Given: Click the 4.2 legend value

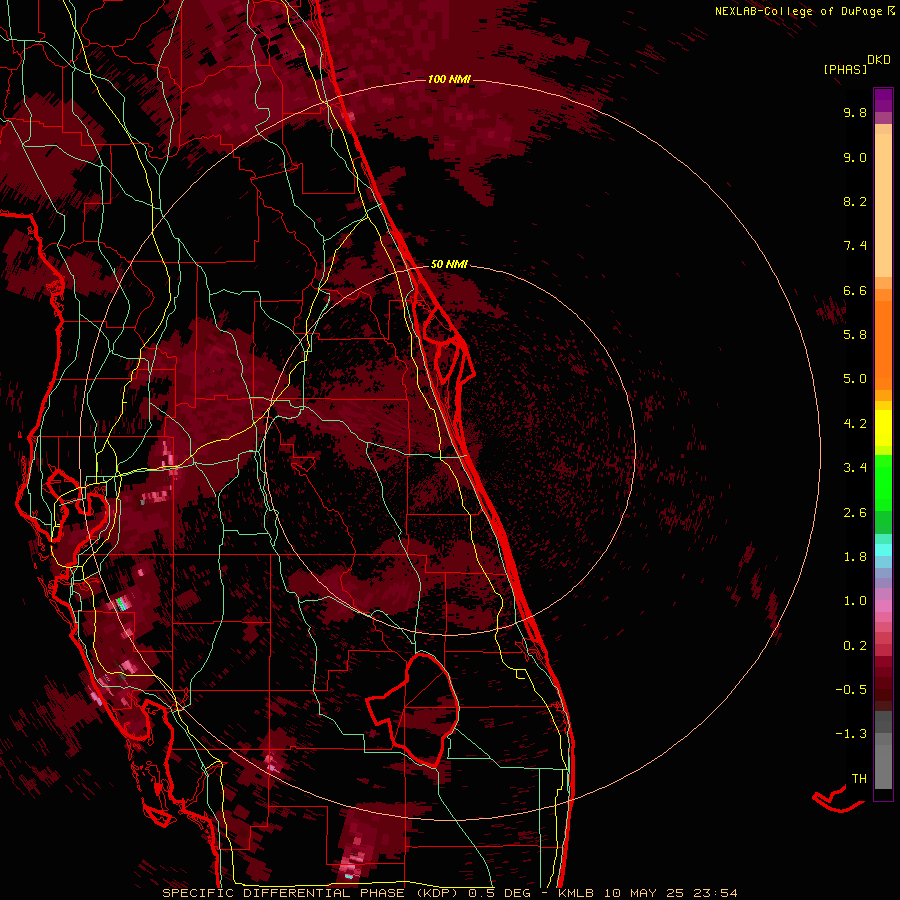Looking at the screenshot, I should tap(855, 424).
